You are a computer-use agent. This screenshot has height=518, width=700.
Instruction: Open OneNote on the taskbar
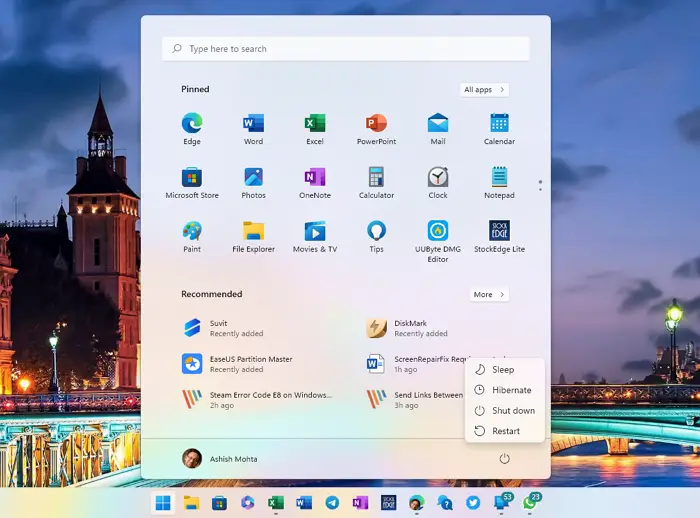360,503
